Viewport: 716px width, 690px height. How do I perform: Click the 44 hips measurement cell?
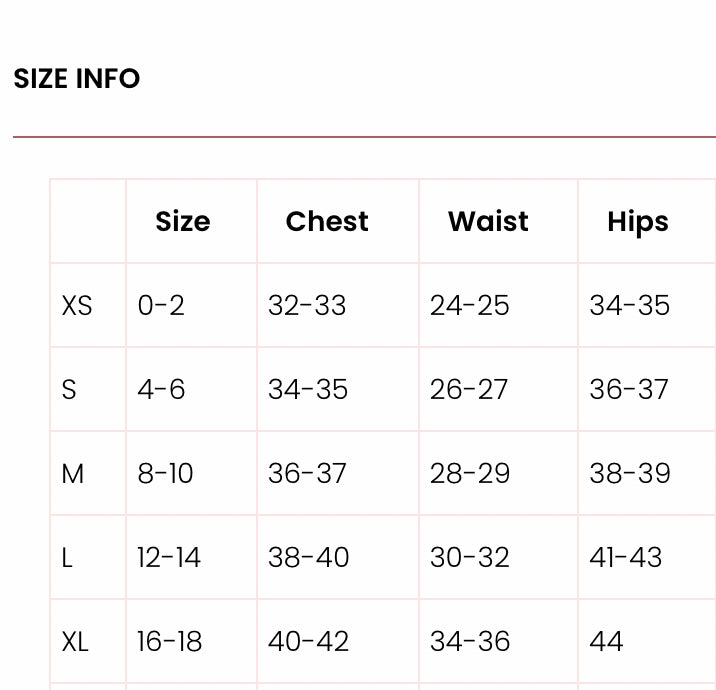point(607,641)
